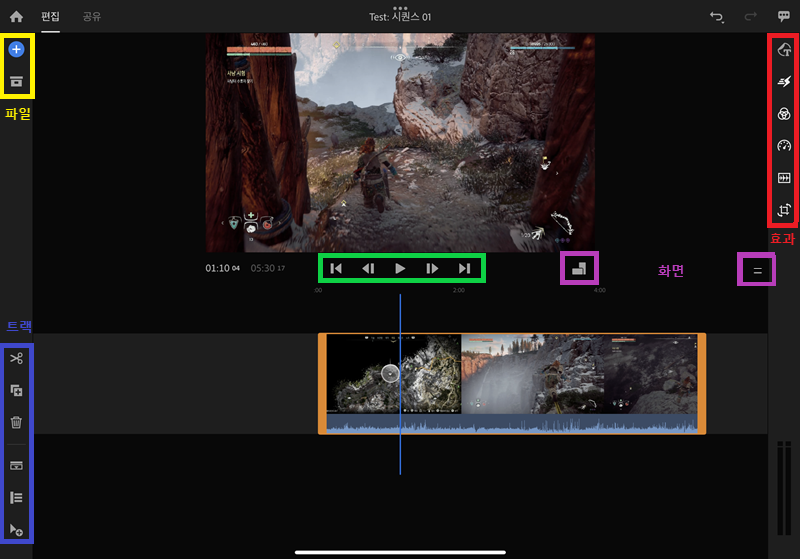The height and width of the screenshot is (559, 800).
Task: Click the 2:00 mark on the time ruler
Action: tap(459, 290)
